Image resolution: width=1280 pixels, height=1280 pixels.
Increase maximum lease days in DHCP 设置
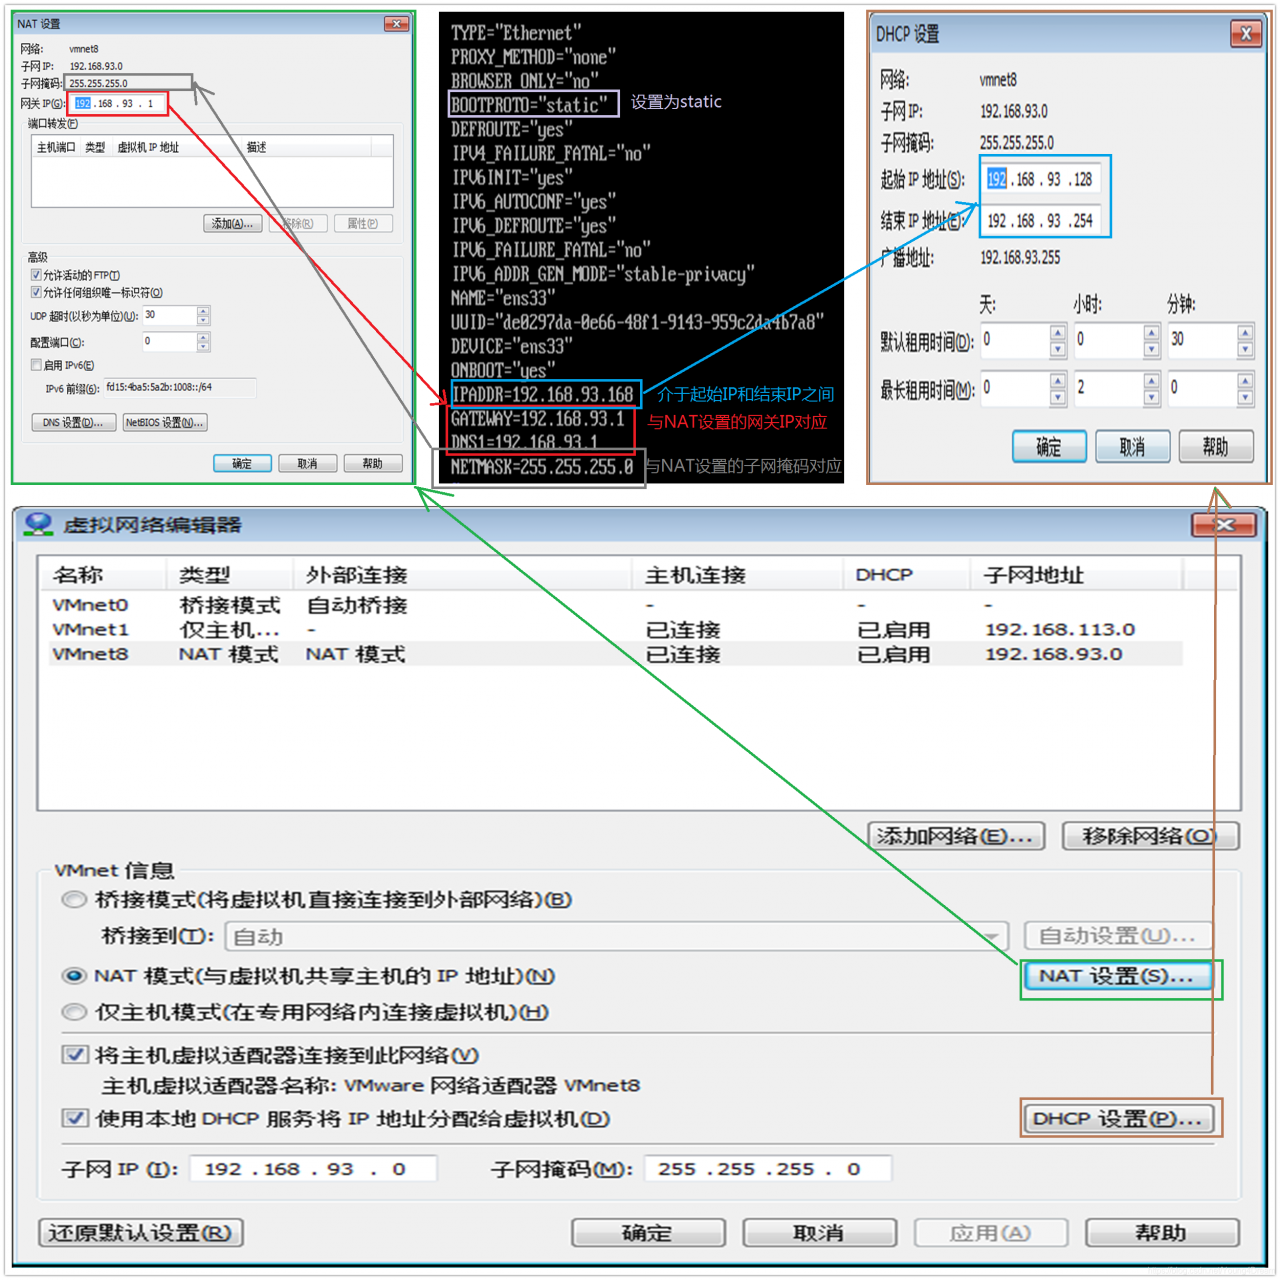pos(1058,381)
